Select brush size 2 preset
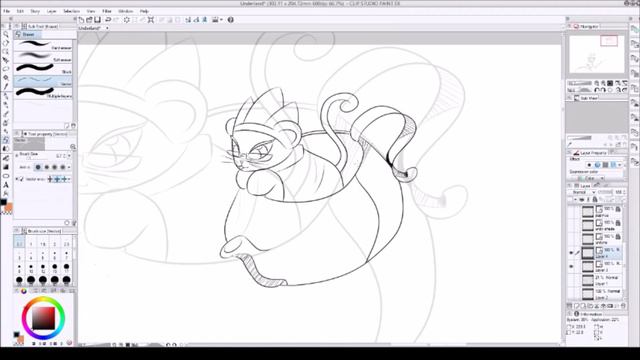This screenshot has width=640, height=360. pos(55,242)
